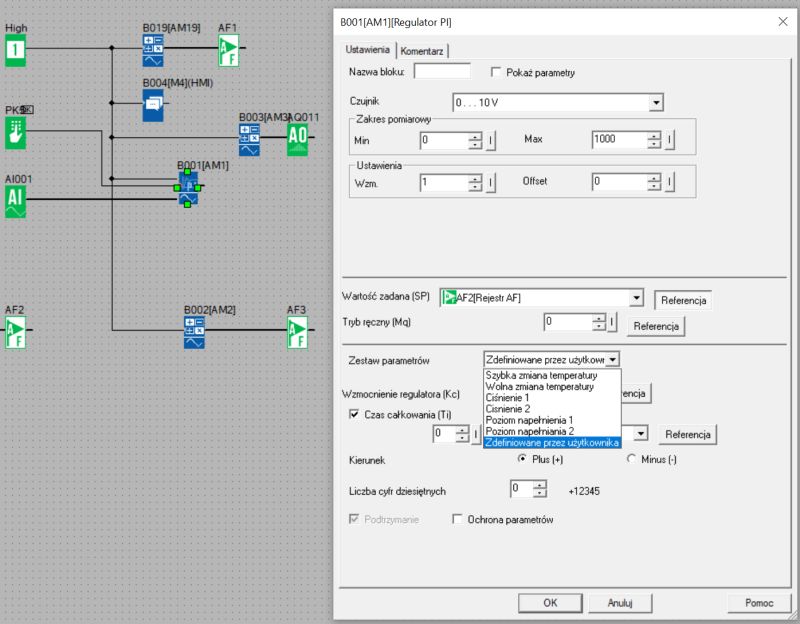Enable the Pokaż parametry checkbox
This screenshot has width=800, height=624.
[495, 72]
